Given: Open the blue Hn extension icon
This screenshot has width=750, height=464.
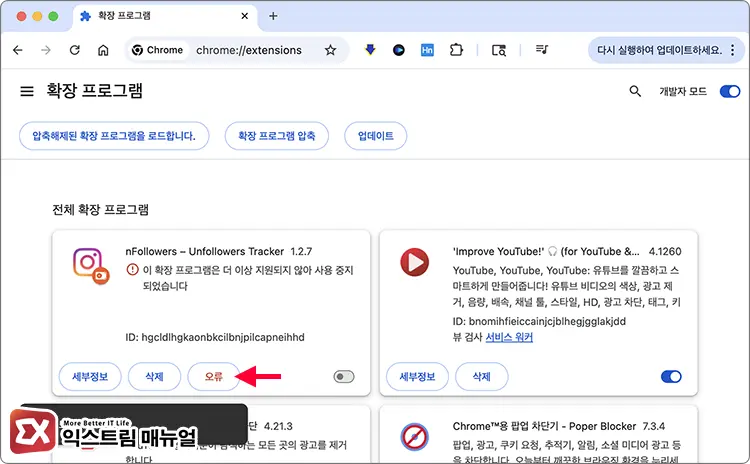Looking at the screenshot, I should 427,50.
